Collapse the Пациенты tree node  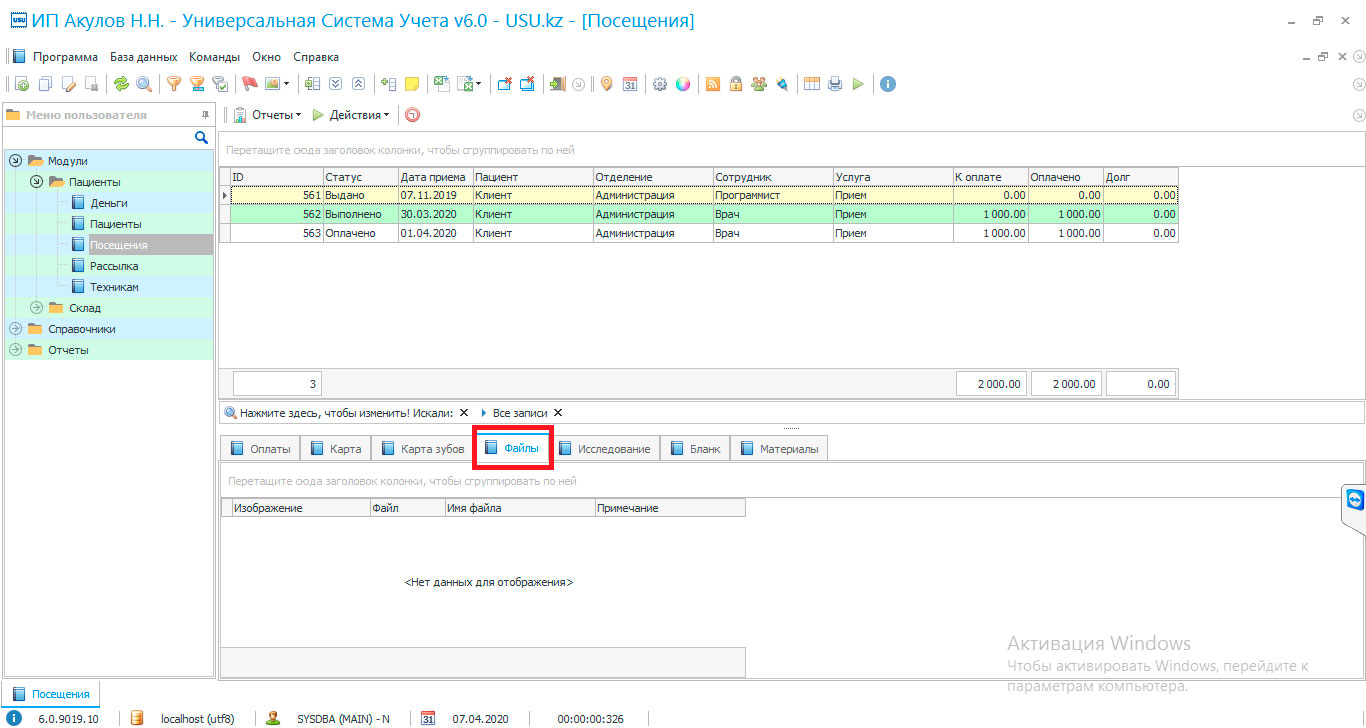(x=37, y=182)
